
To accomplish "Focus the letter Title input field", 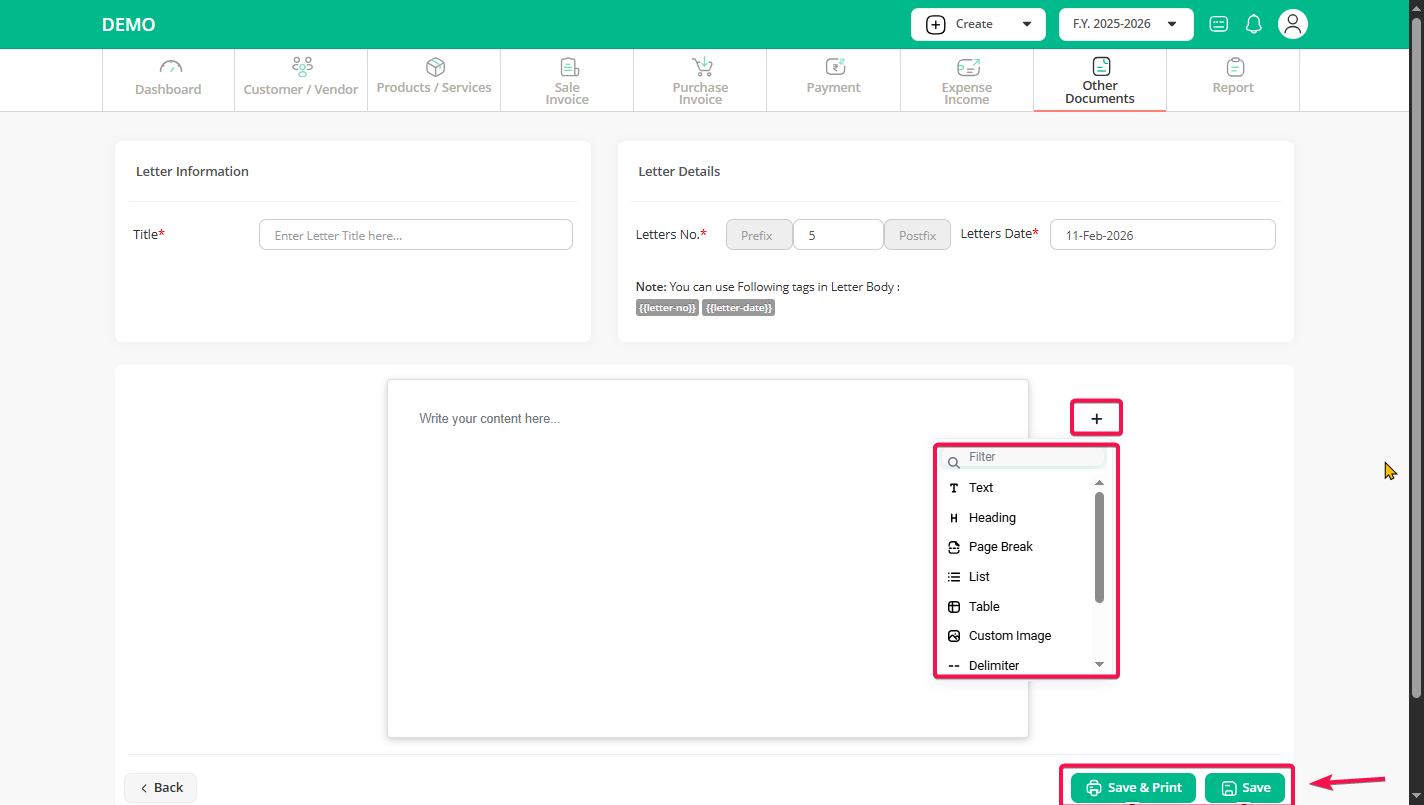I will (x=415, y=235).
